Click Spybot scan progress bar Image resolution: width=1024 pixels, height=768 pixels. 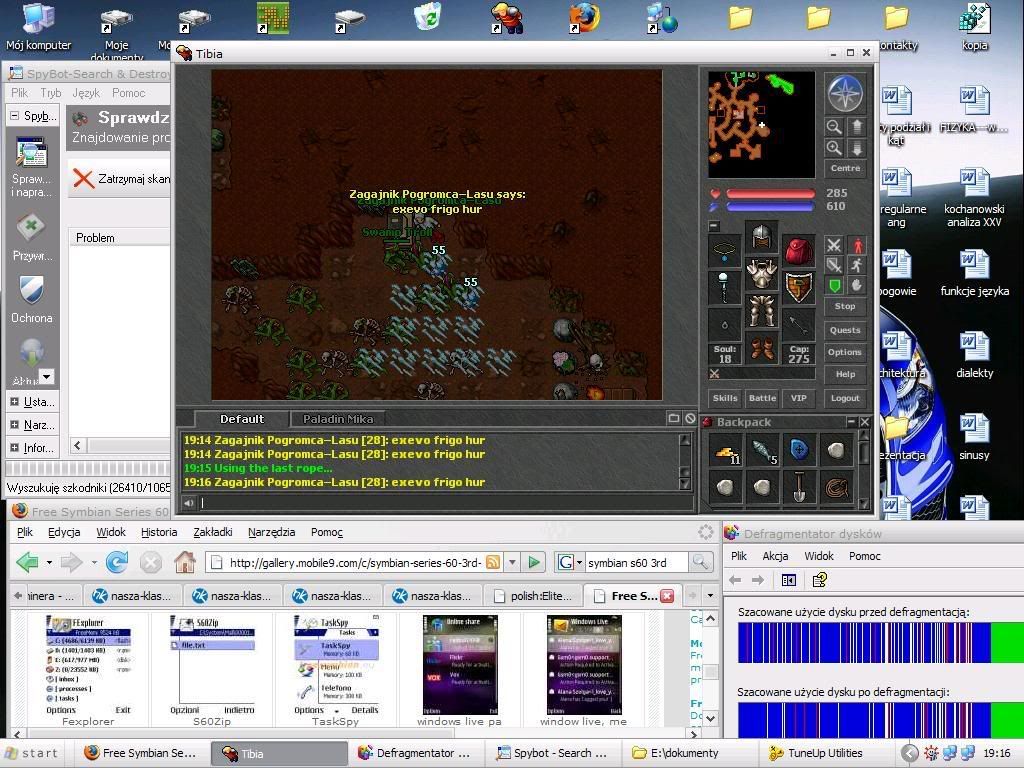pyautogui.click(x=88, y=468)
